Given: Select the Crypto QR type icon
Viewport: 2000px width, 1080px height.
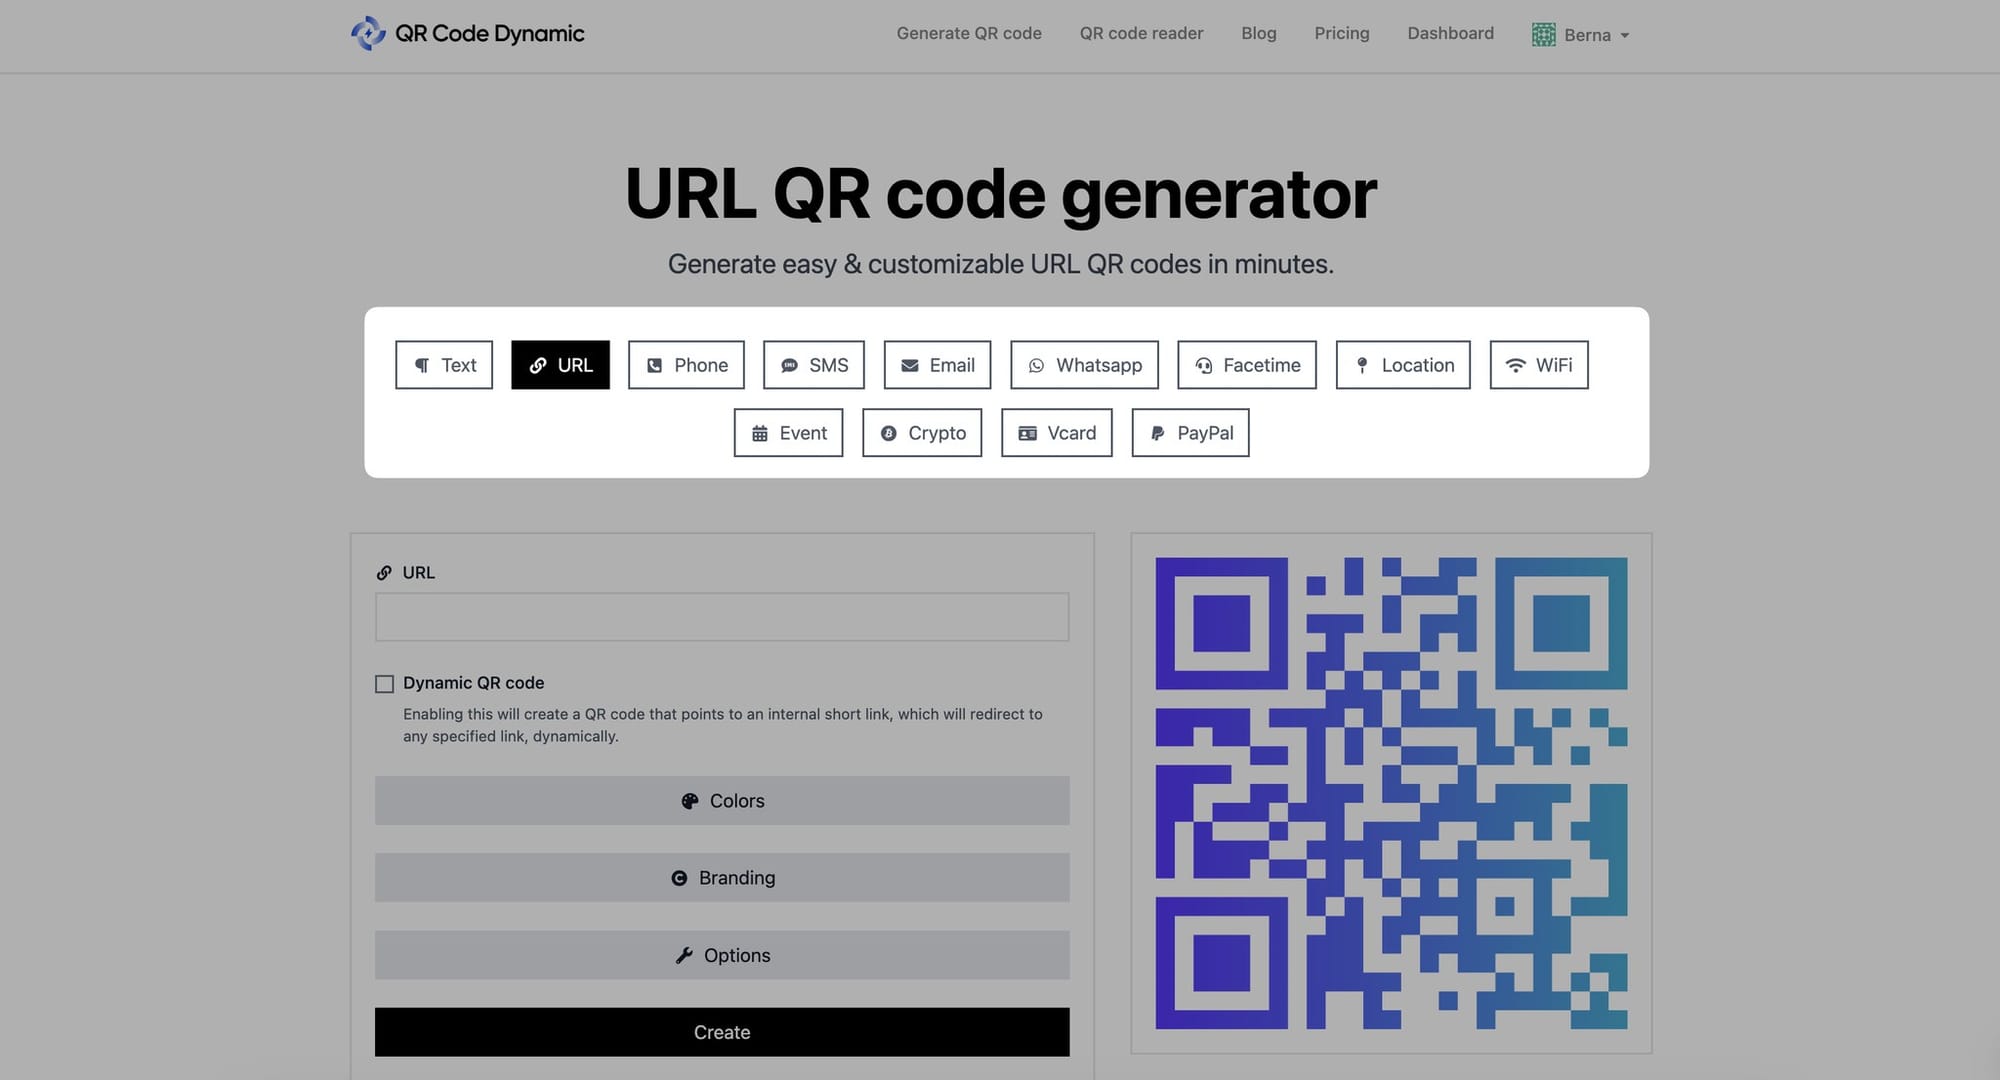Looking at the screenshot, I should 888,432.
